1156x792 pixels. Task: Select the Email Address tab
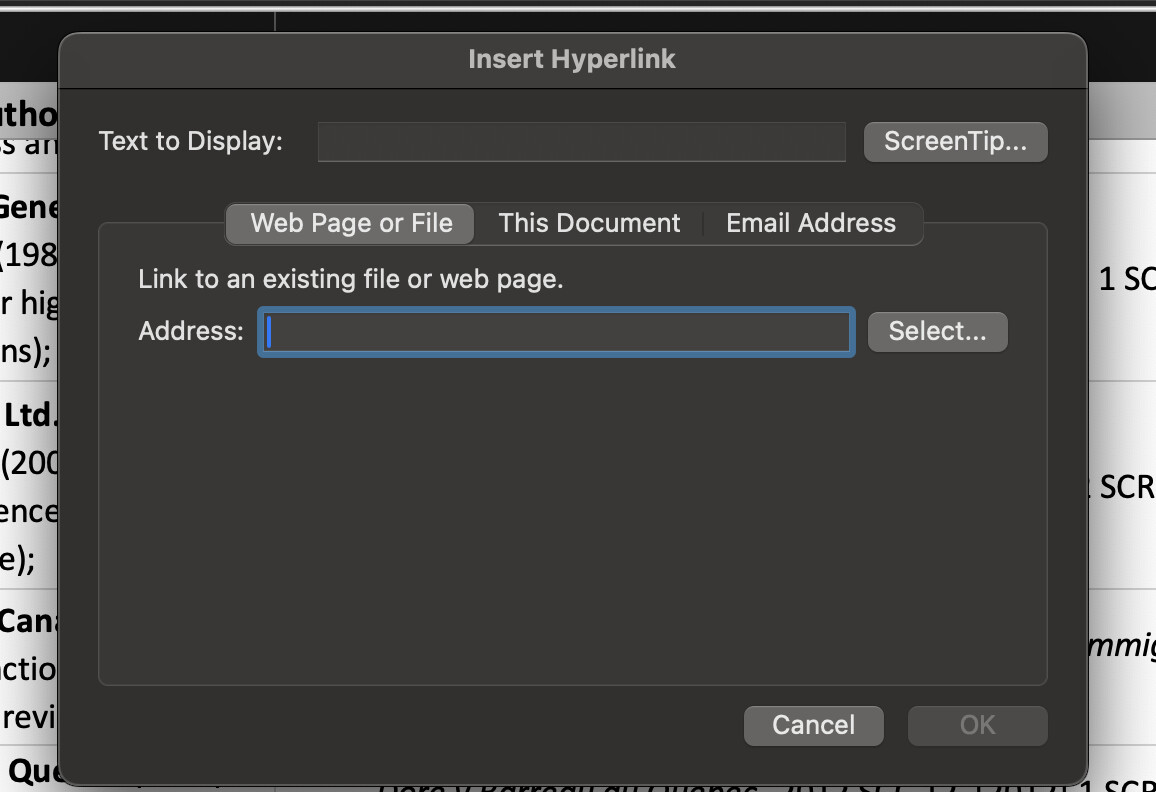point(810,223)
